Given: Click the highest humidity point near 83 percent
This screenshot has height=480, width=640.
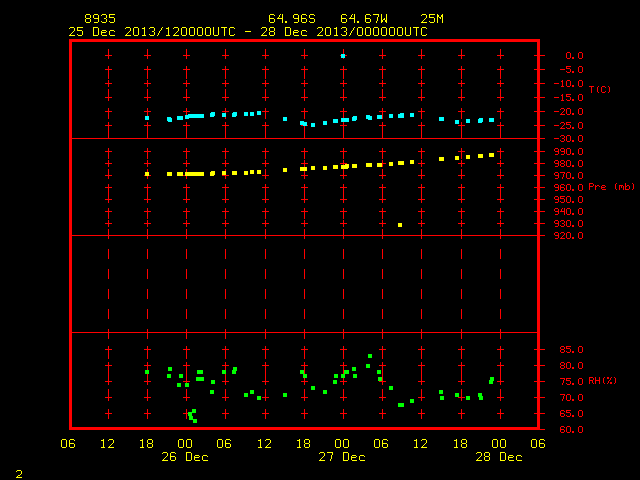Looking at the screenshot, I should pyautogui.click(x=370, y=356).
